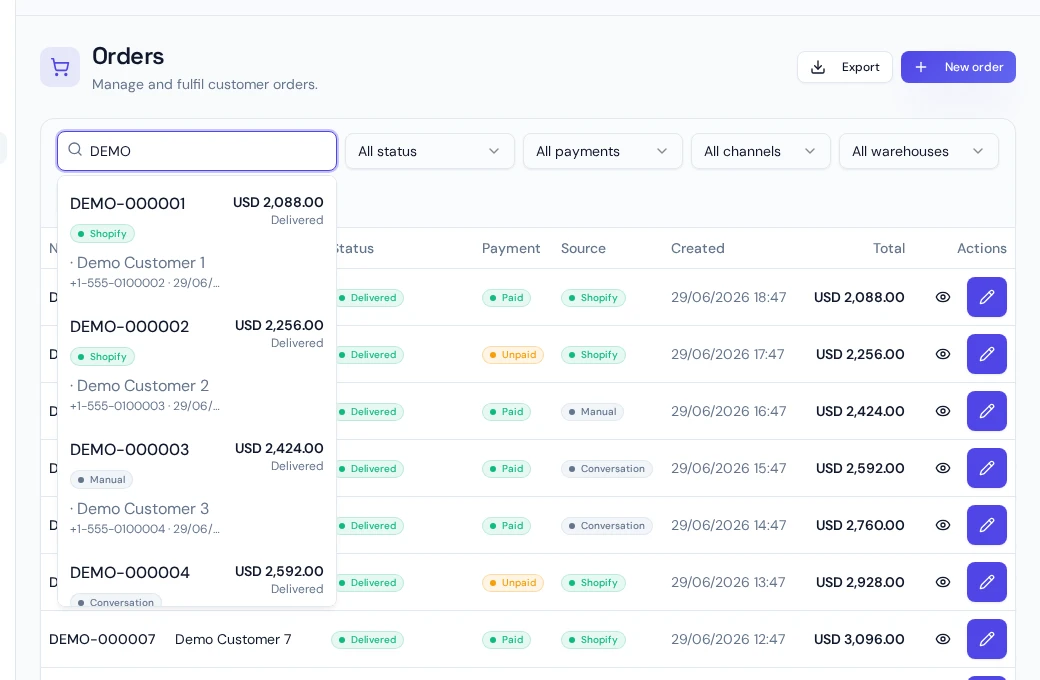This screenshot has width=1040, height=680.
Task: Click Demo Customer 7 table cell
Action: (233, 640)
